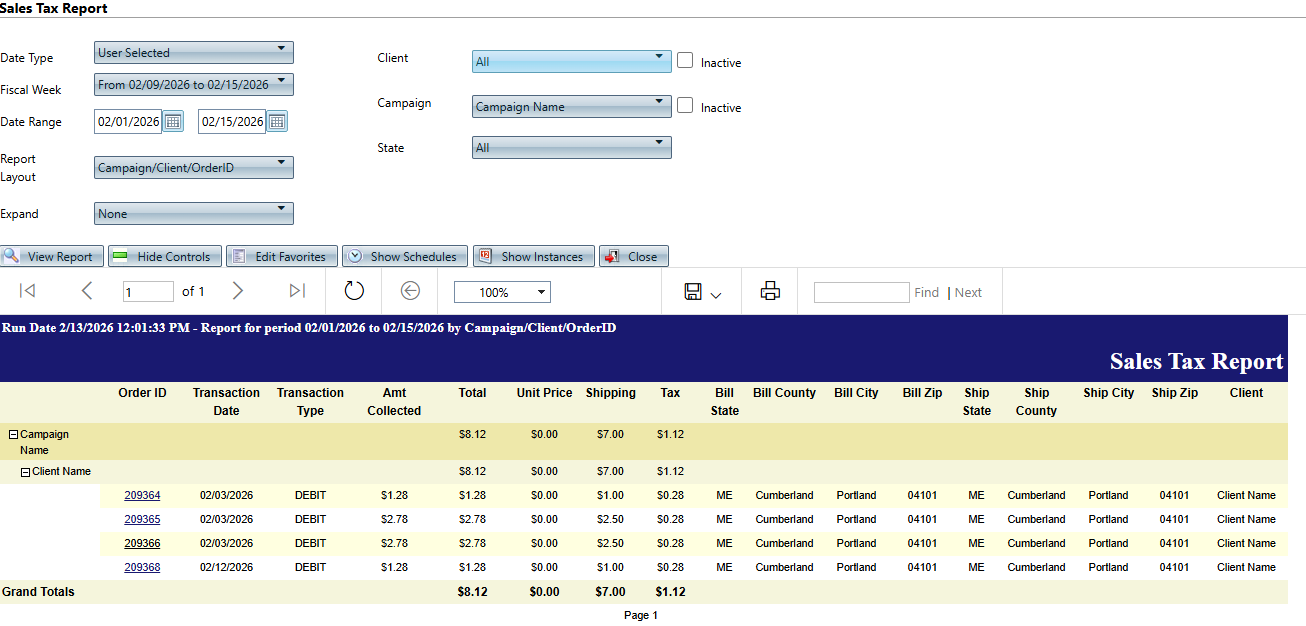Open the Date Type dropdown

[x=193, y=52]
